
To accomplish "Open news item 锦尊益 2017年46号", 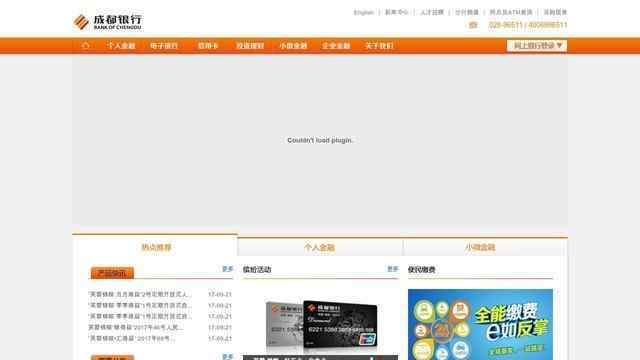I will point(136,327).
